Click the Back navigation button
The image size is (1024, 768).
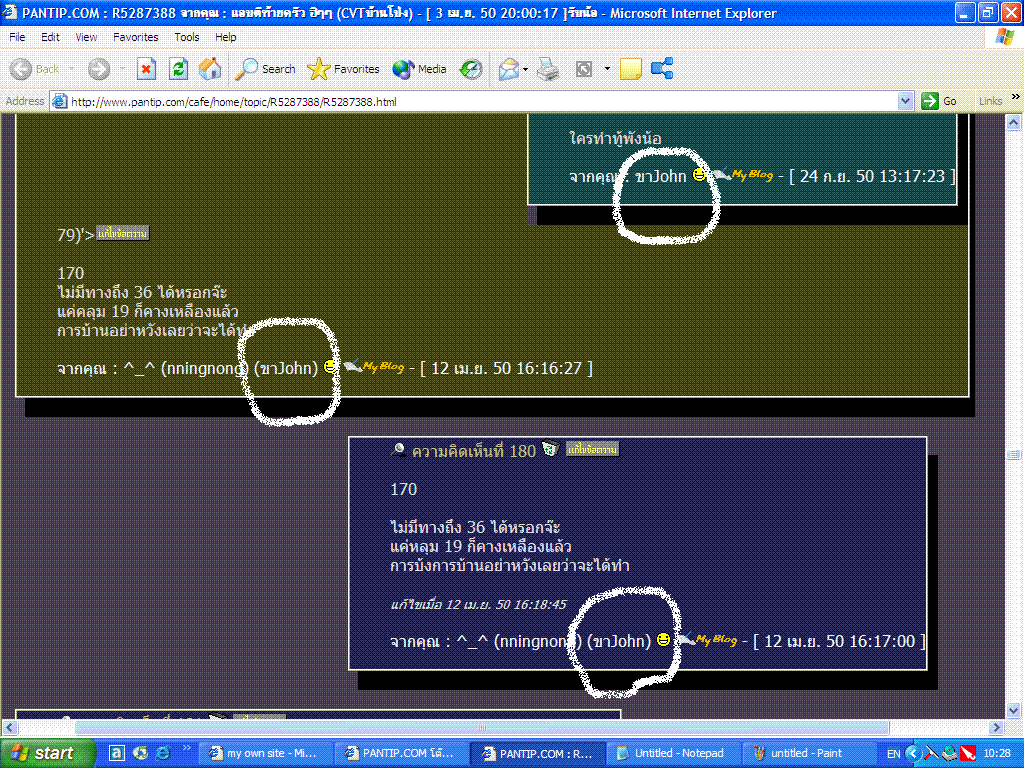click(34, 69)
